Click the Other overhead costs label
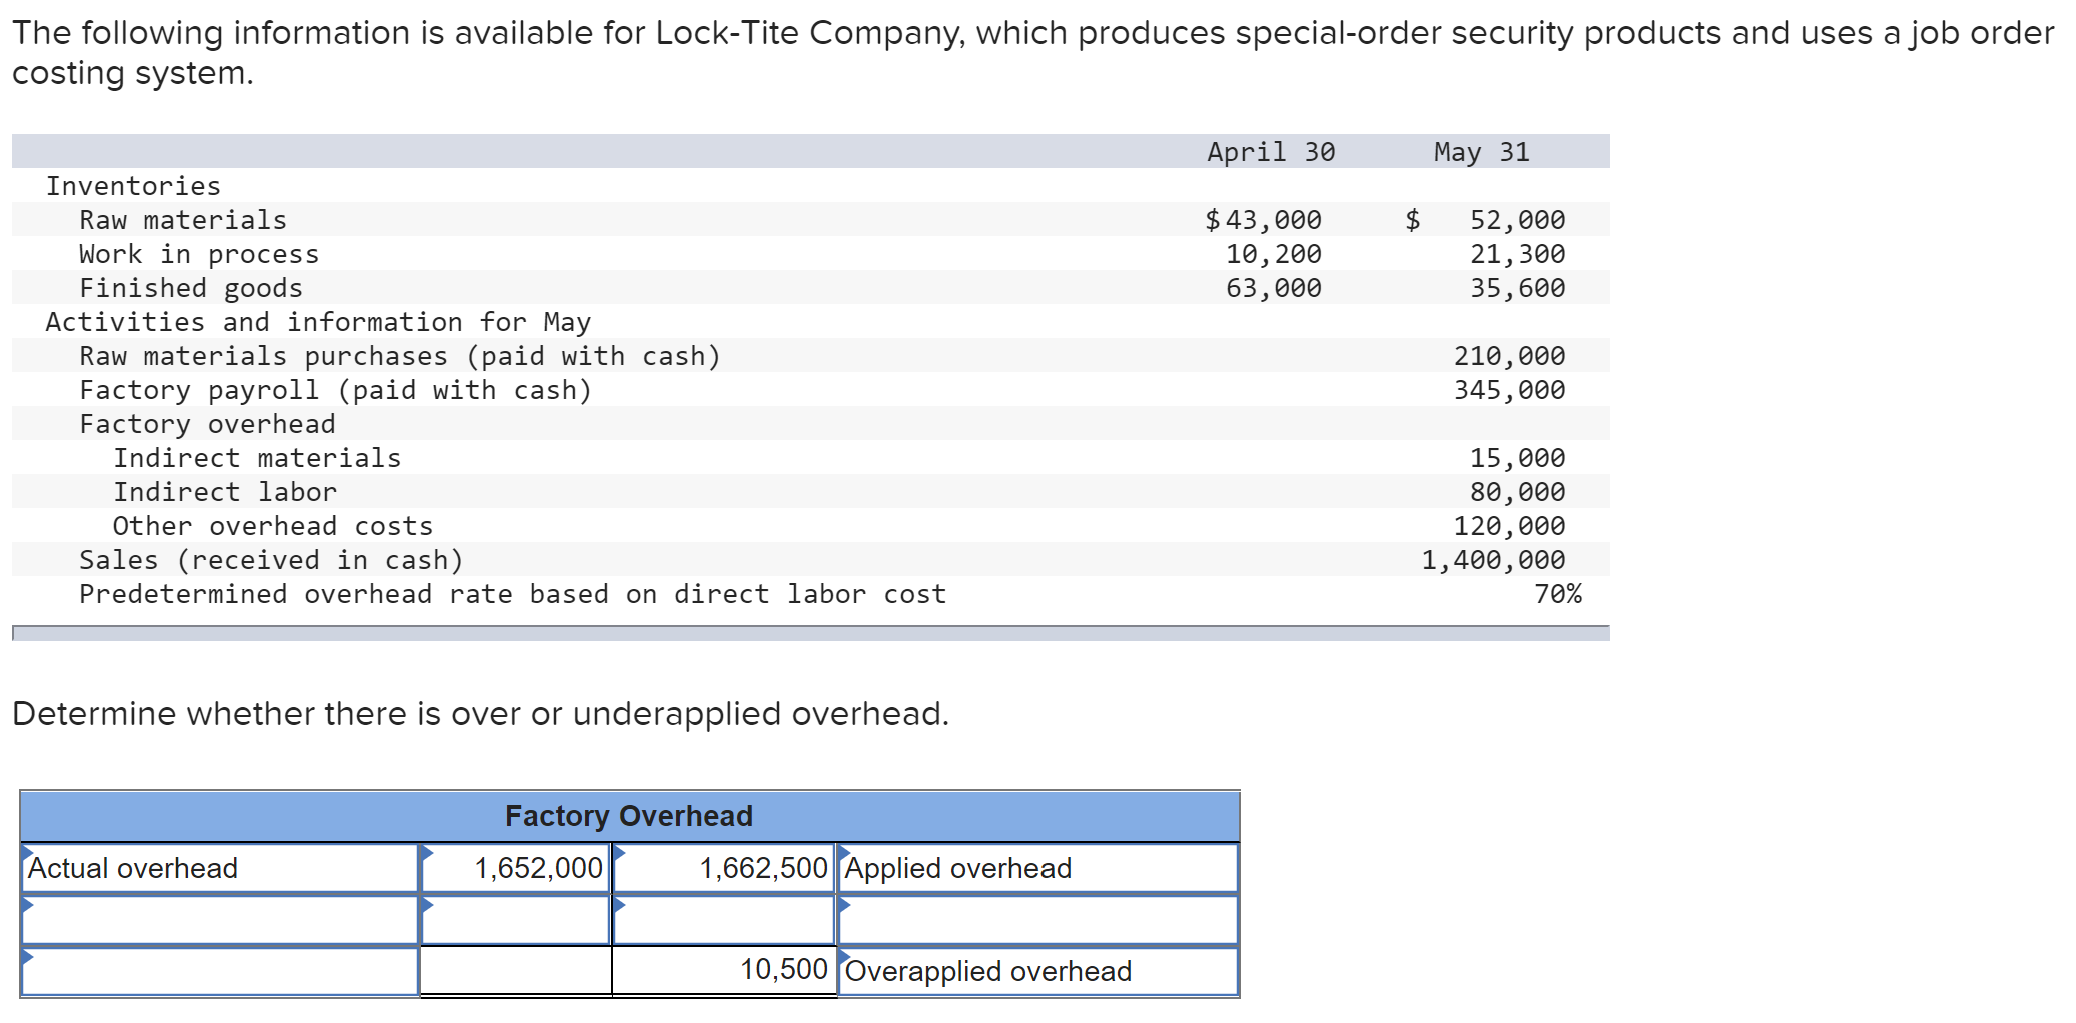 tap(273, 526)
